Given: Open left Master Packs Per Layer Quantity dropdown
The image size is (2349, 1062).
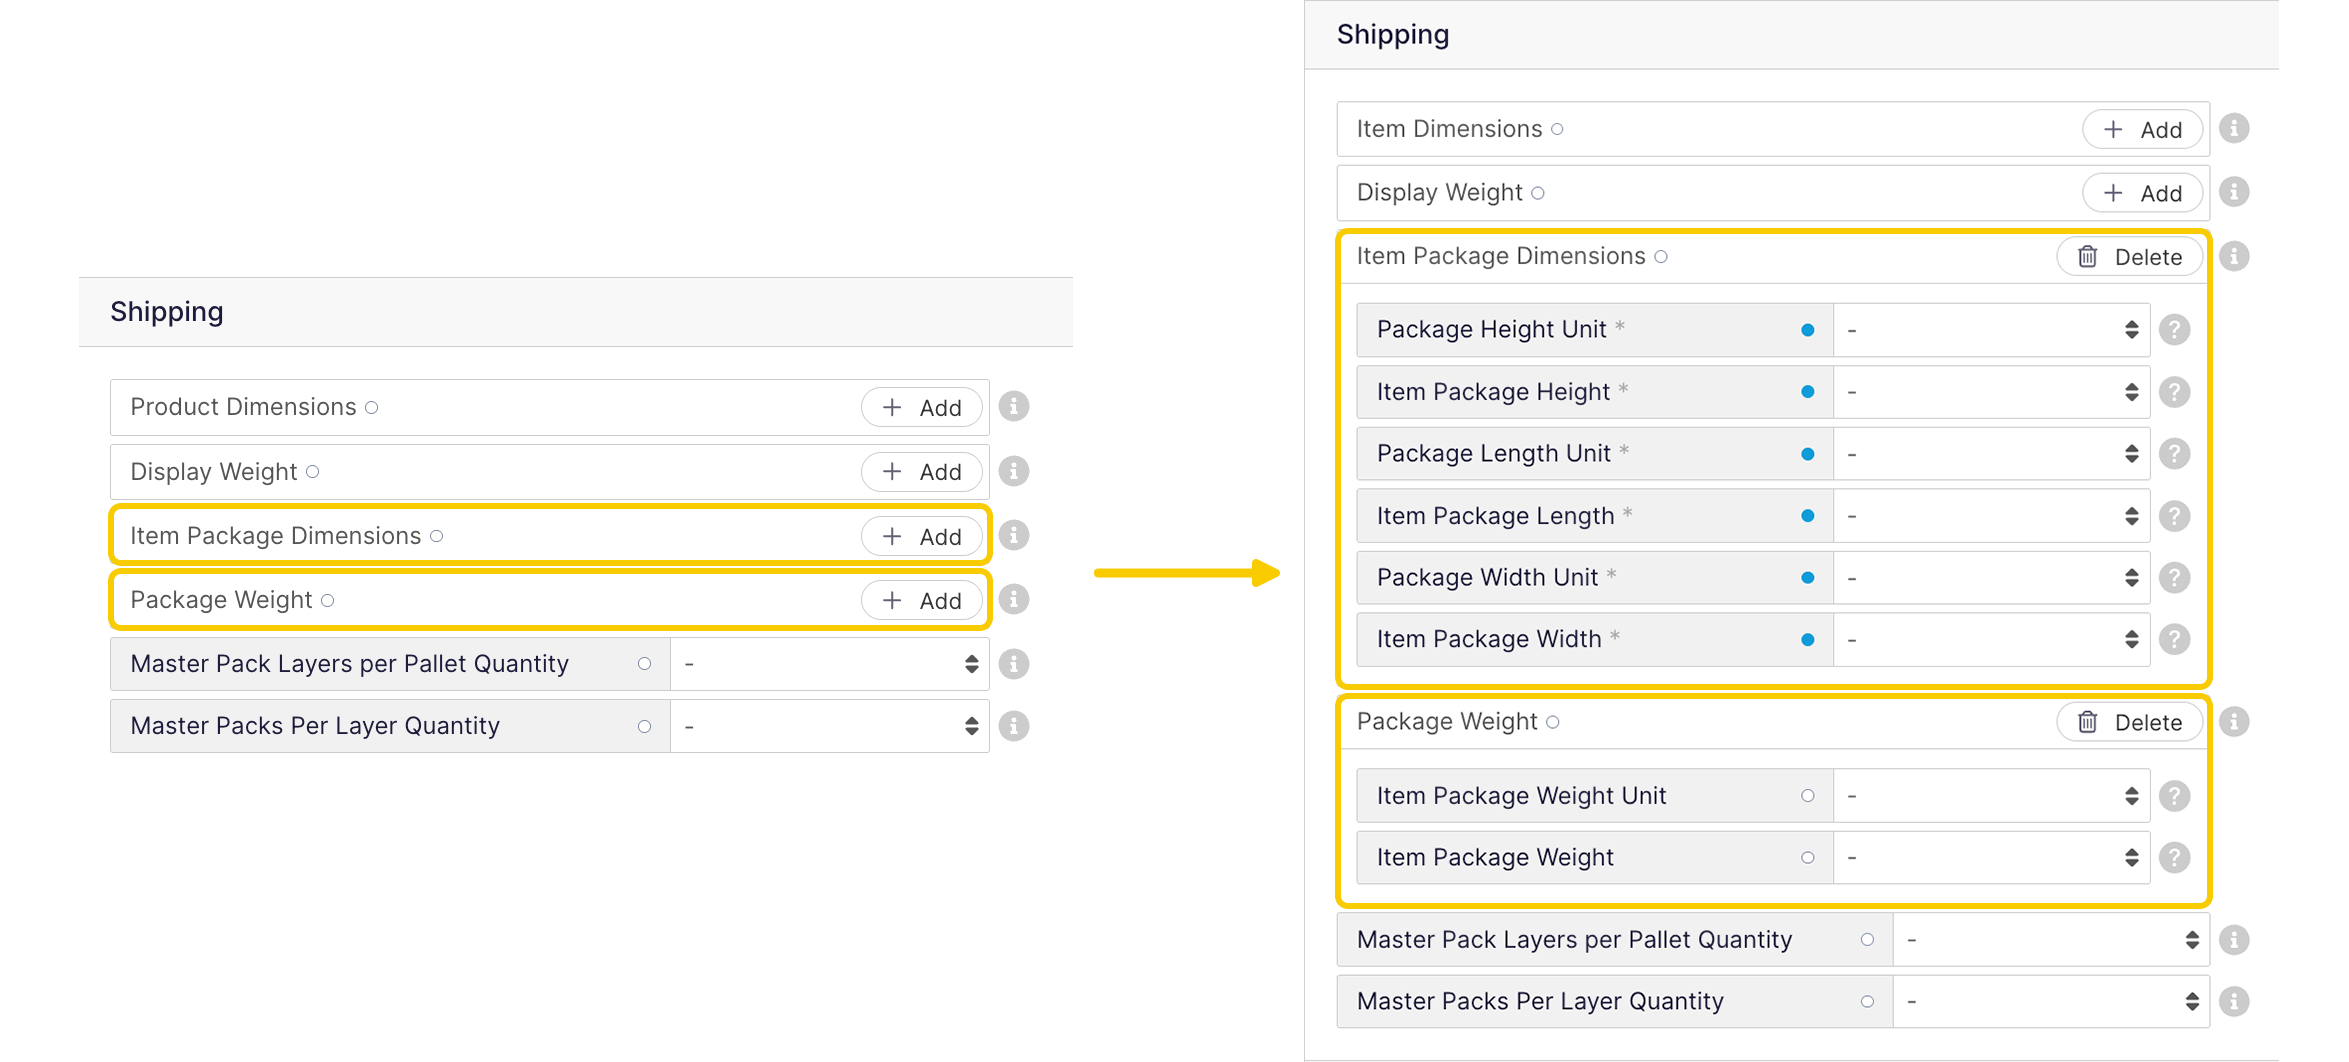Looking at the screenshot, I should pos(829,726).
